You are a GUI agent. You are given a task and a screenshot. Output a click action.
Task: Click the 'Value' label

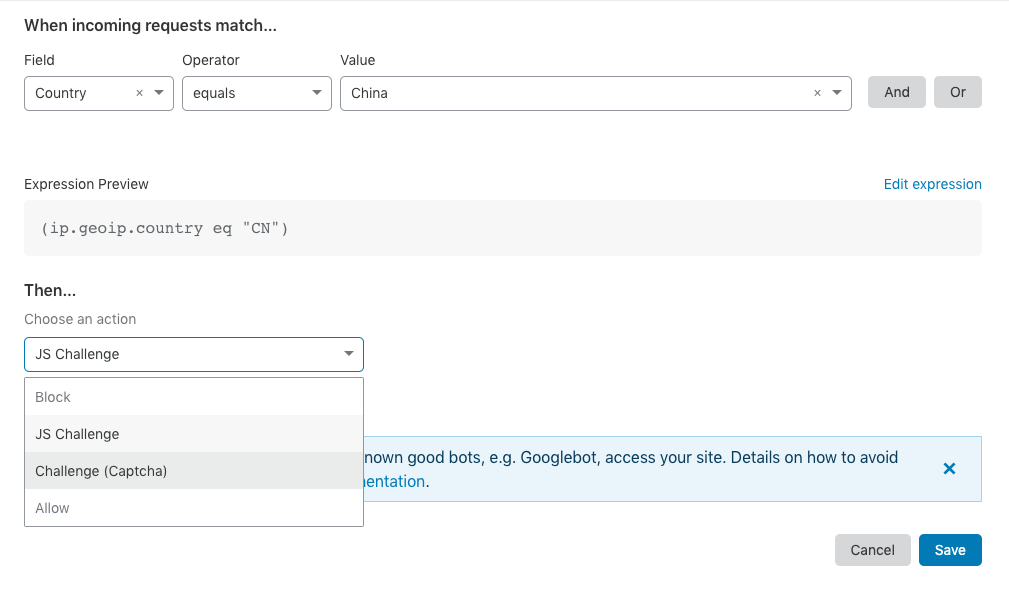tap(358, 60)
